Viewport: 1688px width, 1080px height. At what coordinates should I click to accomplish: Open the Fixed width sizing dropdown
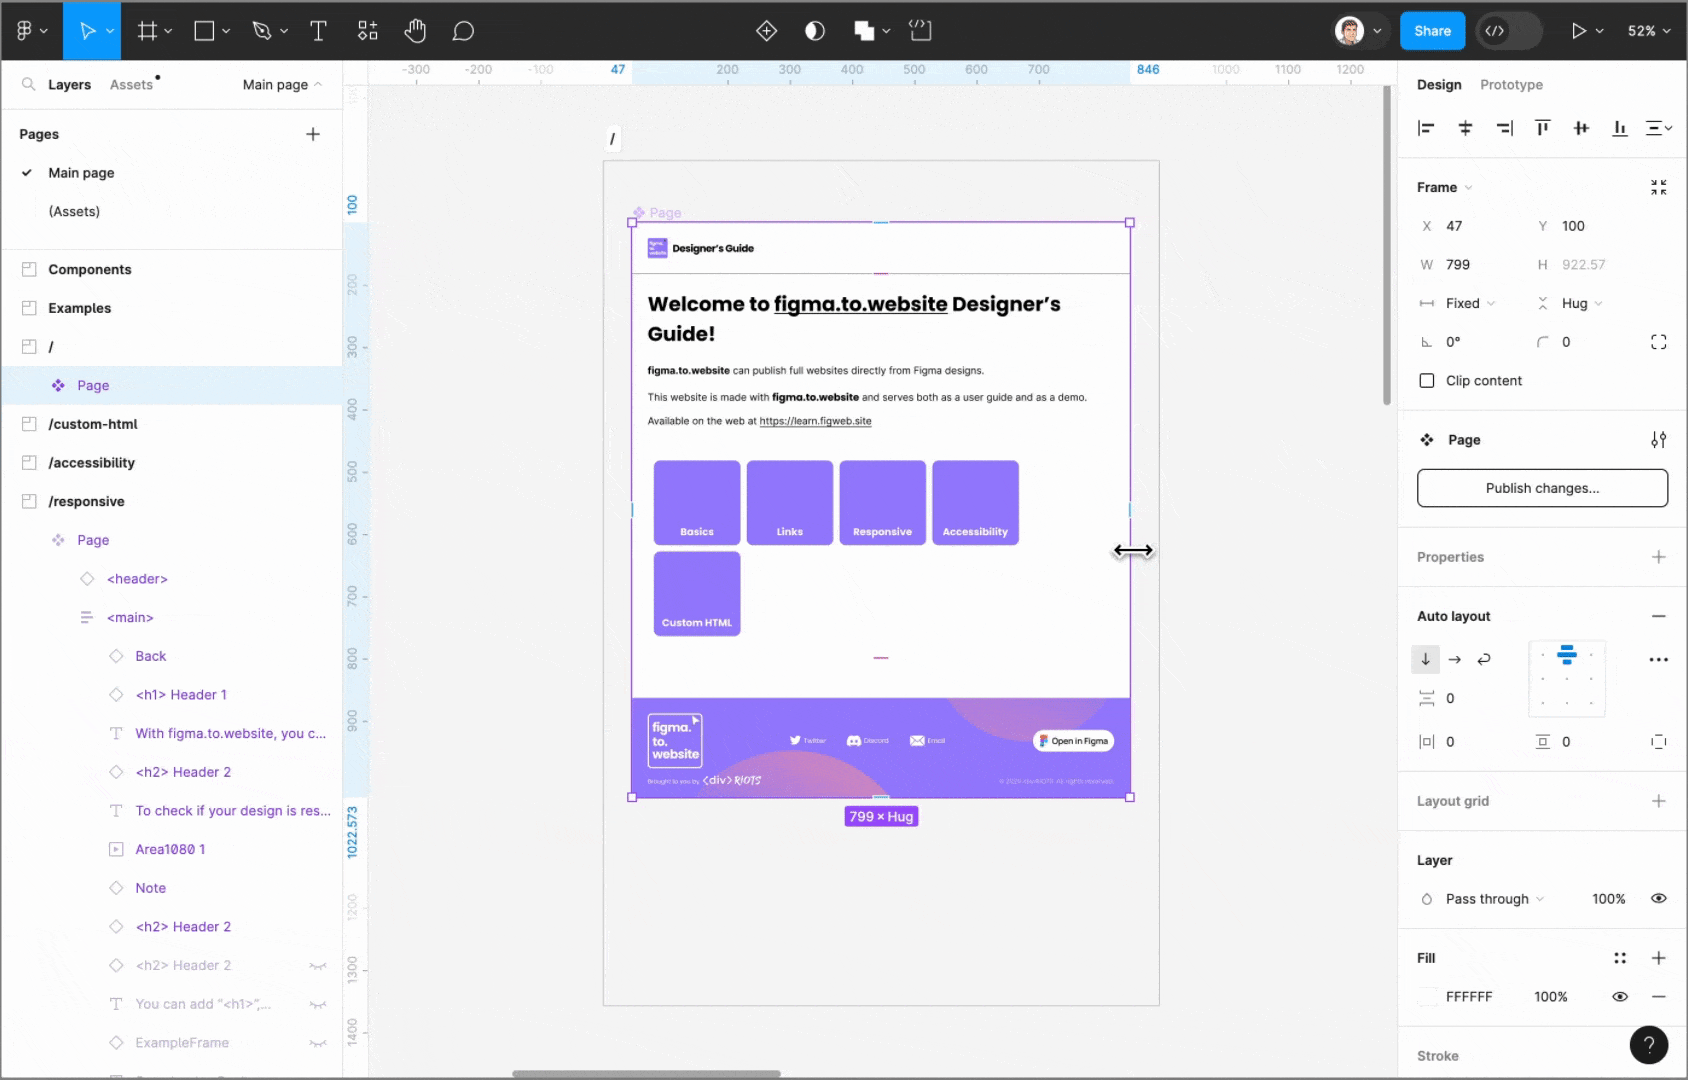pyautogui.click(x=1458, y=303)
